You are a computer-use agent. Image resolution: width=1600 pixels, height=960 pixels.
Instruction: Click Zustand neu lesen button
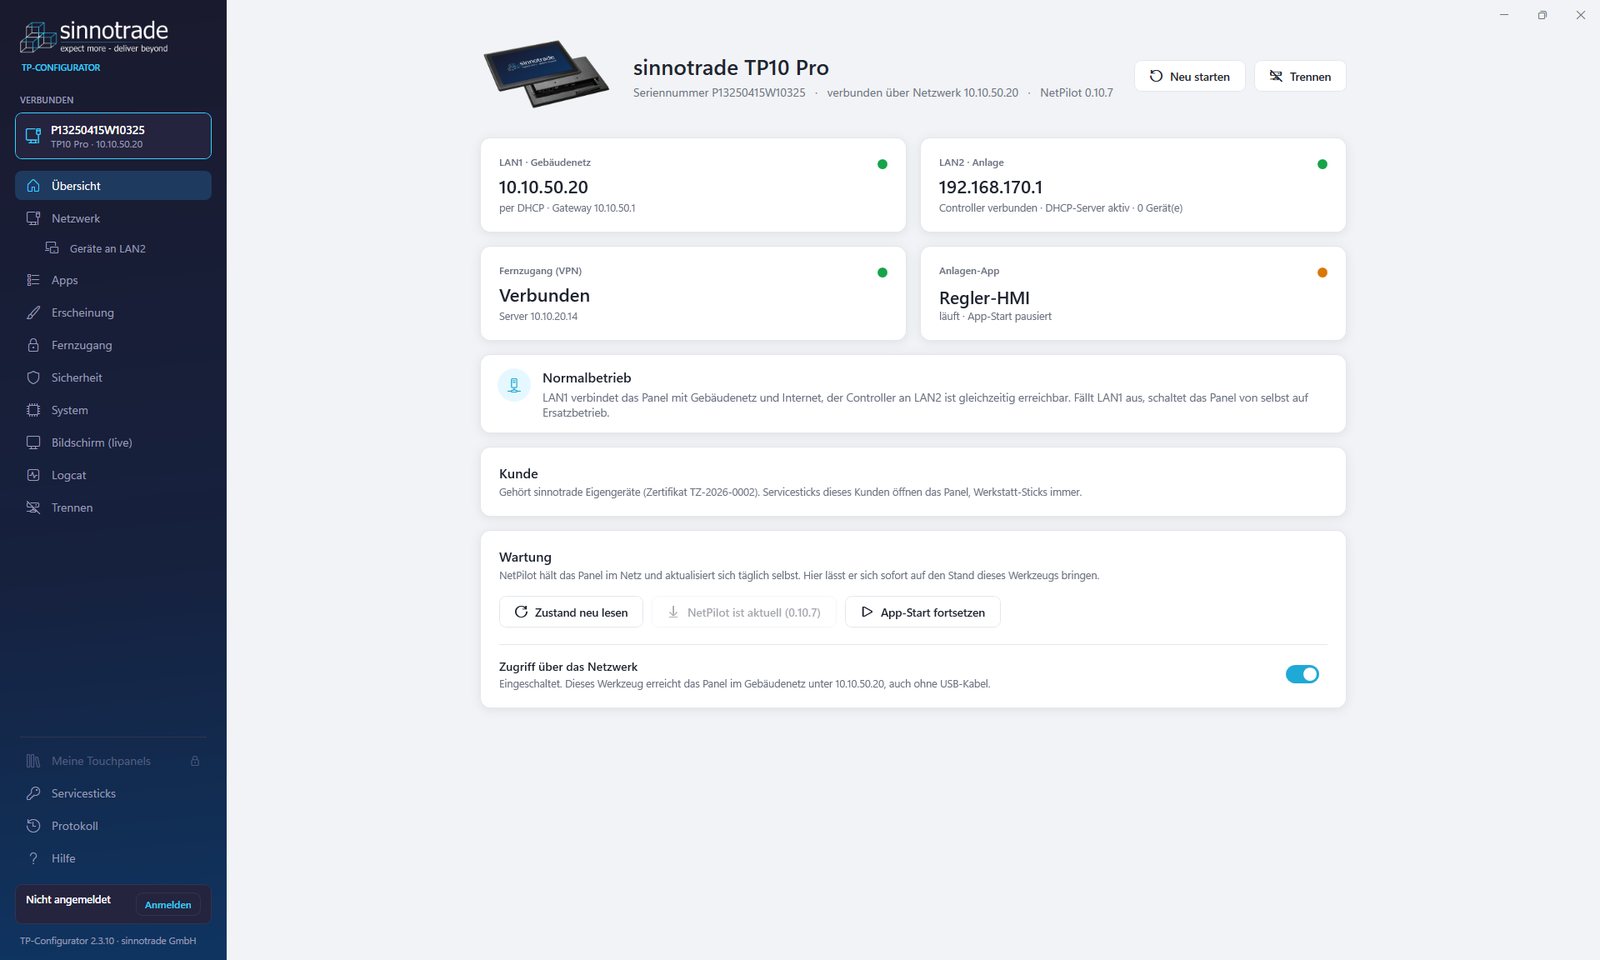pos(571,612)
